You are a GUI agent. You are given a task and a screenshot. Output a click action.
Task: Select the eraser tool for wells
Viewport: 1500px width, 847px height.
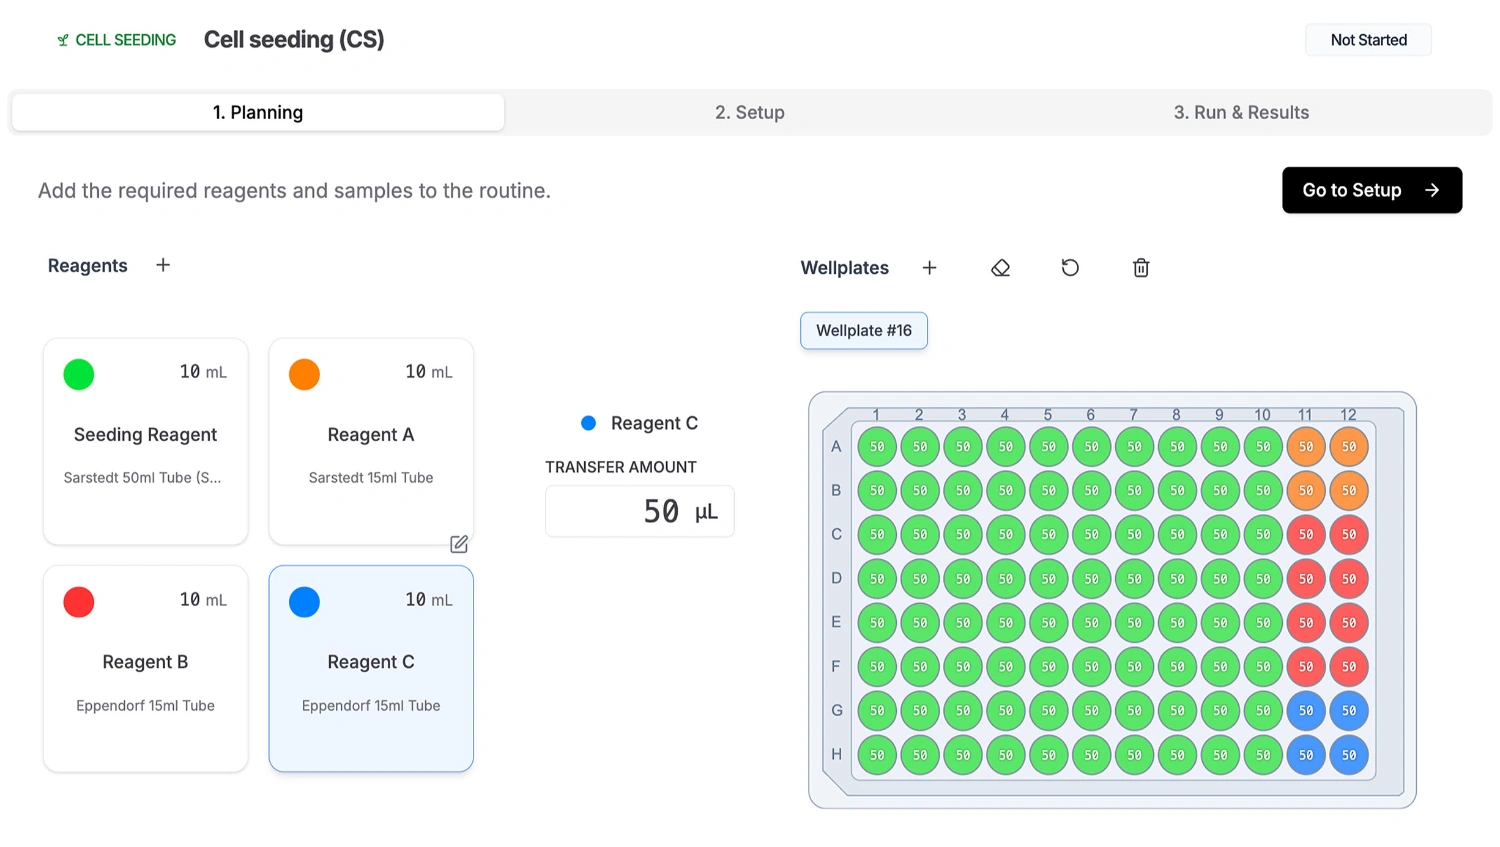click(1000, 268)
